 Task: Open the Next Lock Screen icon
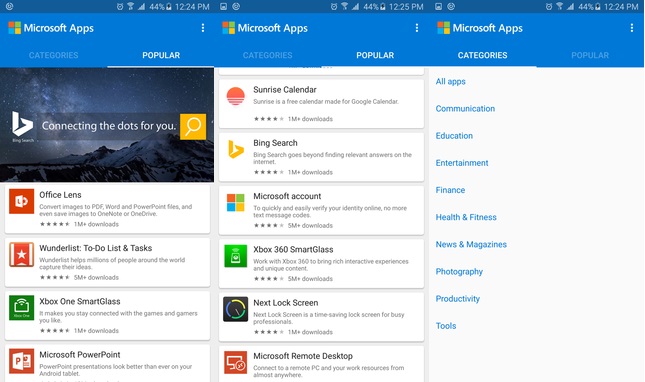point(236,309)
